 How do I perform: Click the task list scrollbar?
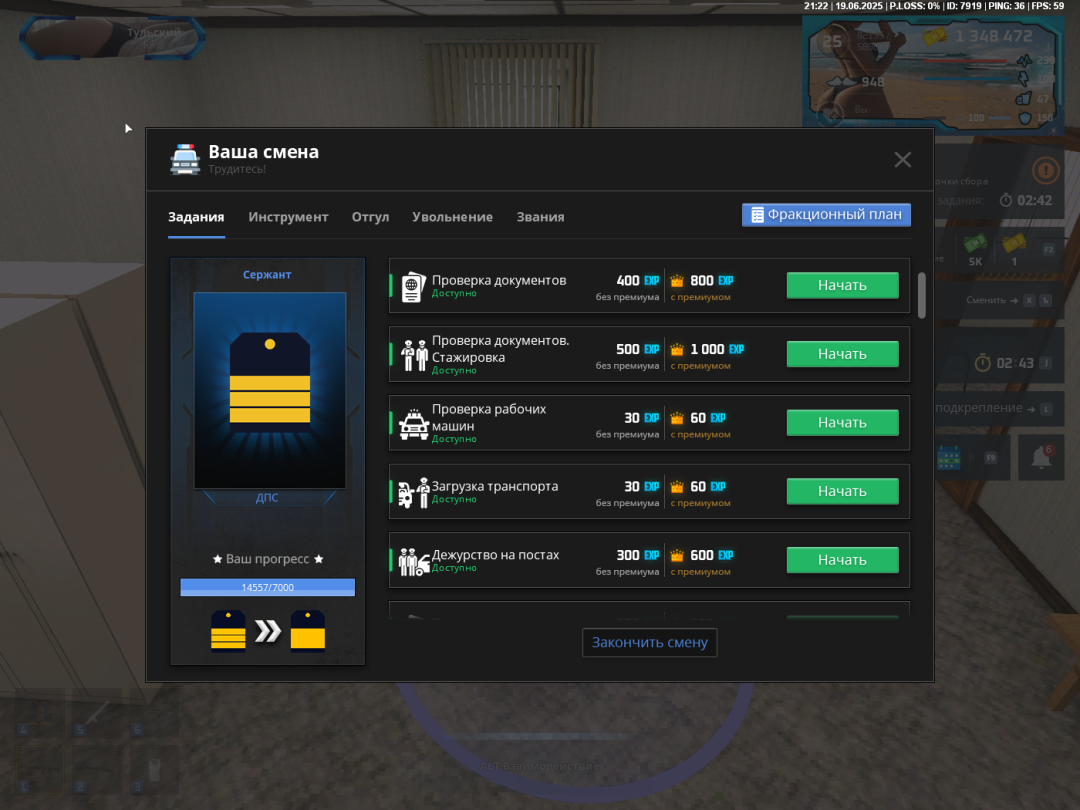tap(921, 295)
